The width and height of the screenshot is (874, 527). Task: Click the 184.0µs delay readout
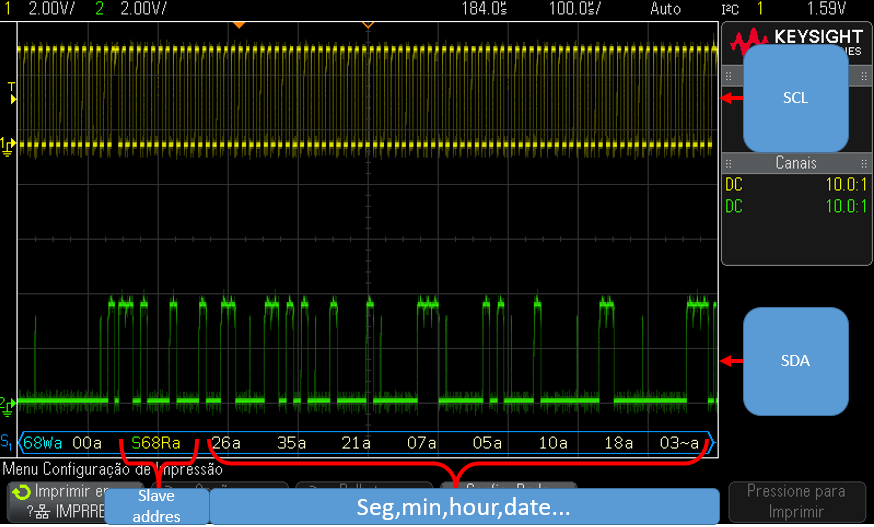click(x=484, y=8)
